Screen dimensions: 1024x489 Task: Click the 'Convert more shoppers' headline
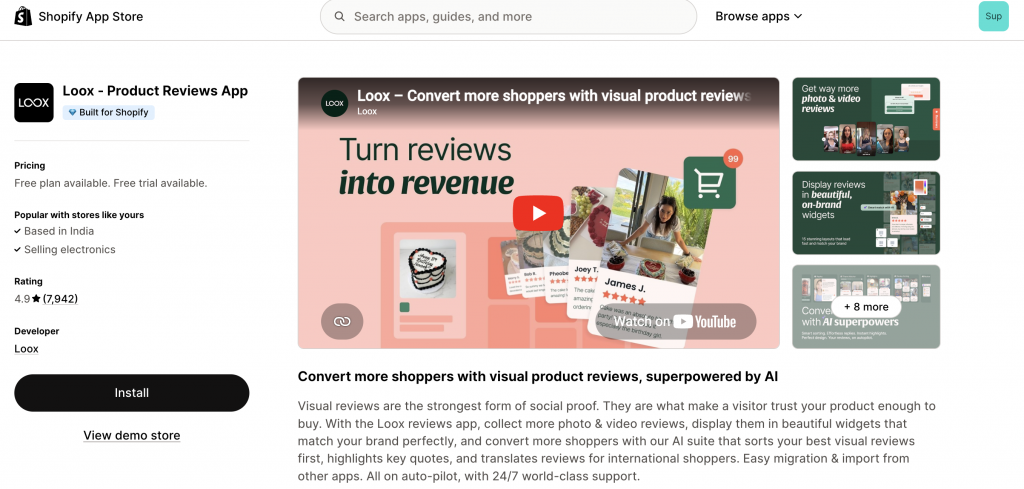tap(537, 377)
